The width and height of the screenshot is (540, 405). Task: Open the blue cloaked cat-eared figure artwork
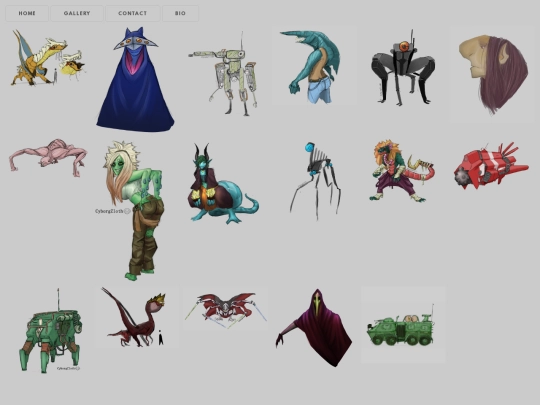[135, 80]
